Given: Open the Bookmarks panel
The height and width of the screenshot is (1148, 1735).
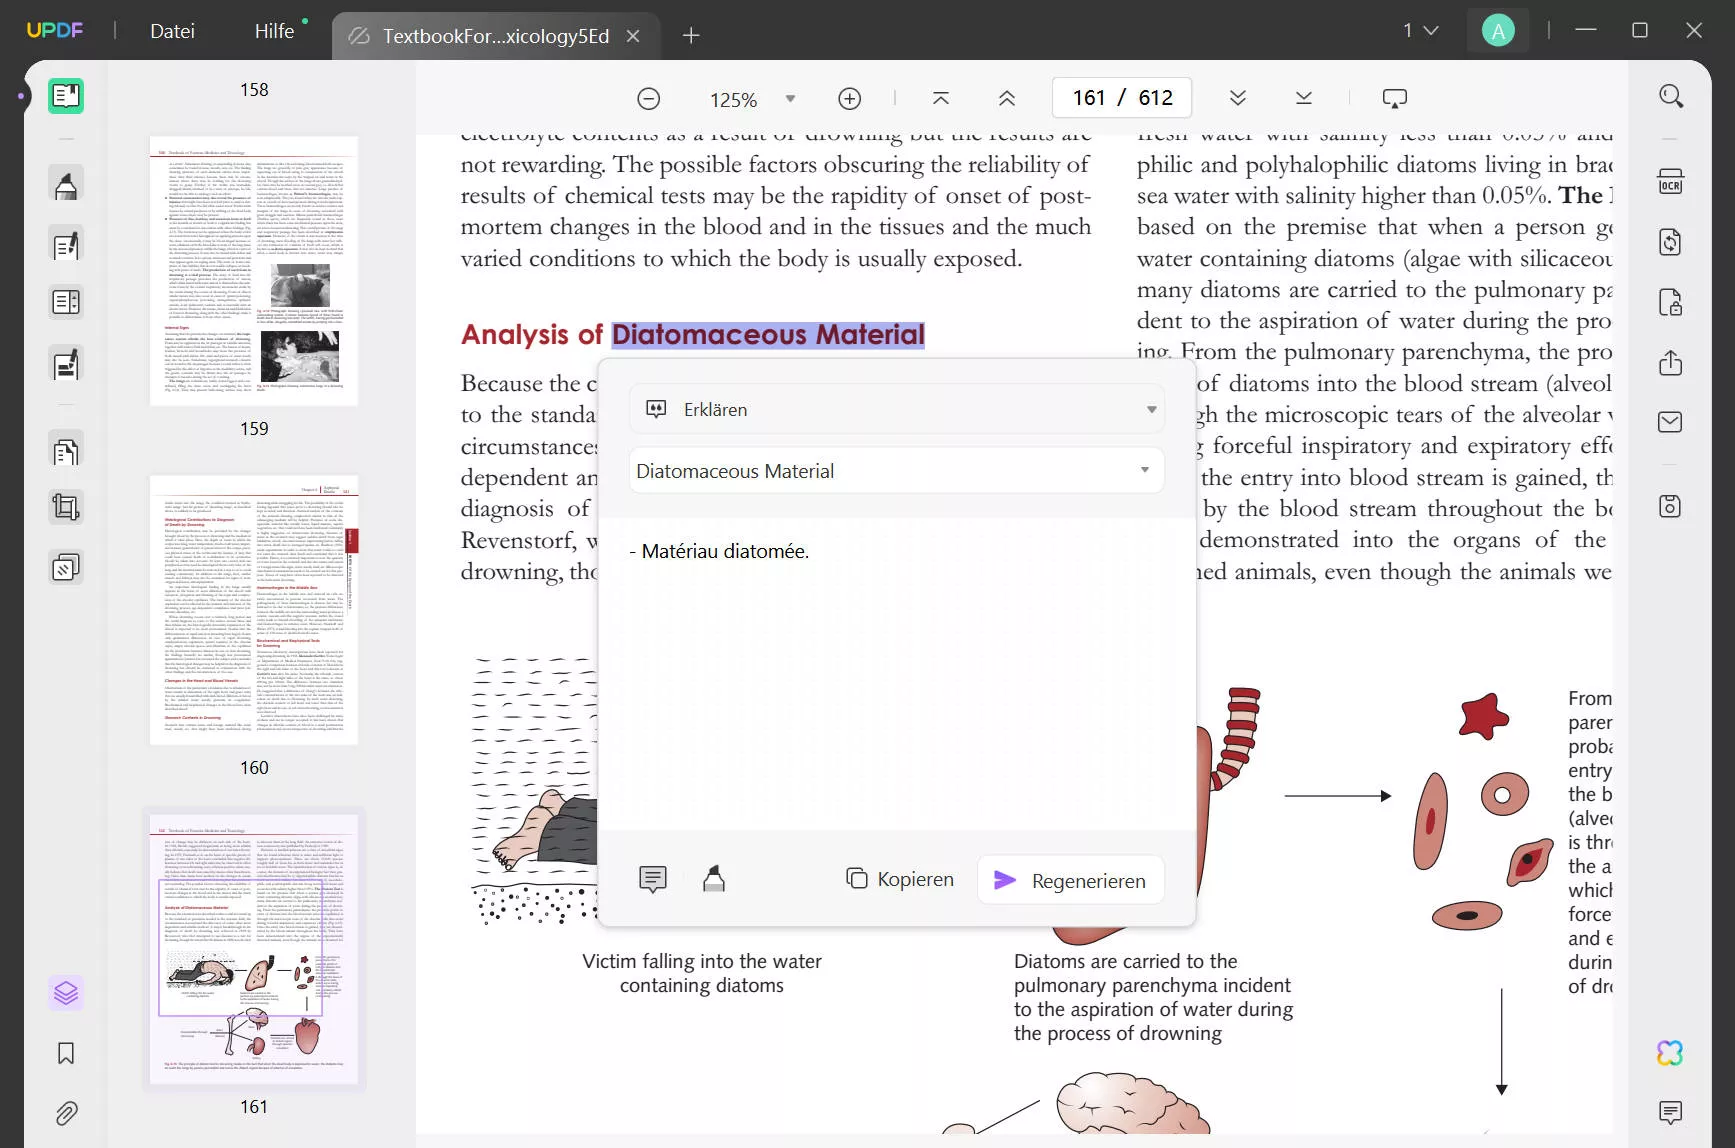Looking at the screenshot, I should click(66, 1053).
